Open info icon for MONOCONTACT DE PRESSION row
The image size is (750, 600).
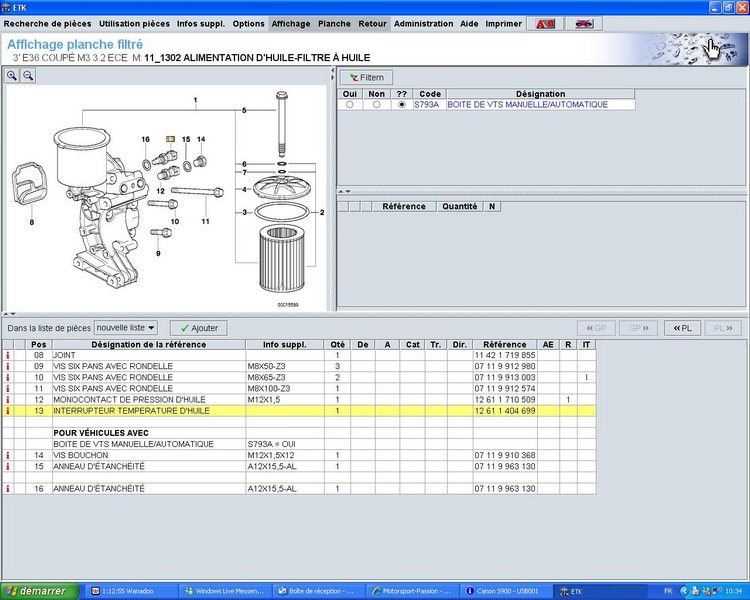point(8,400)
